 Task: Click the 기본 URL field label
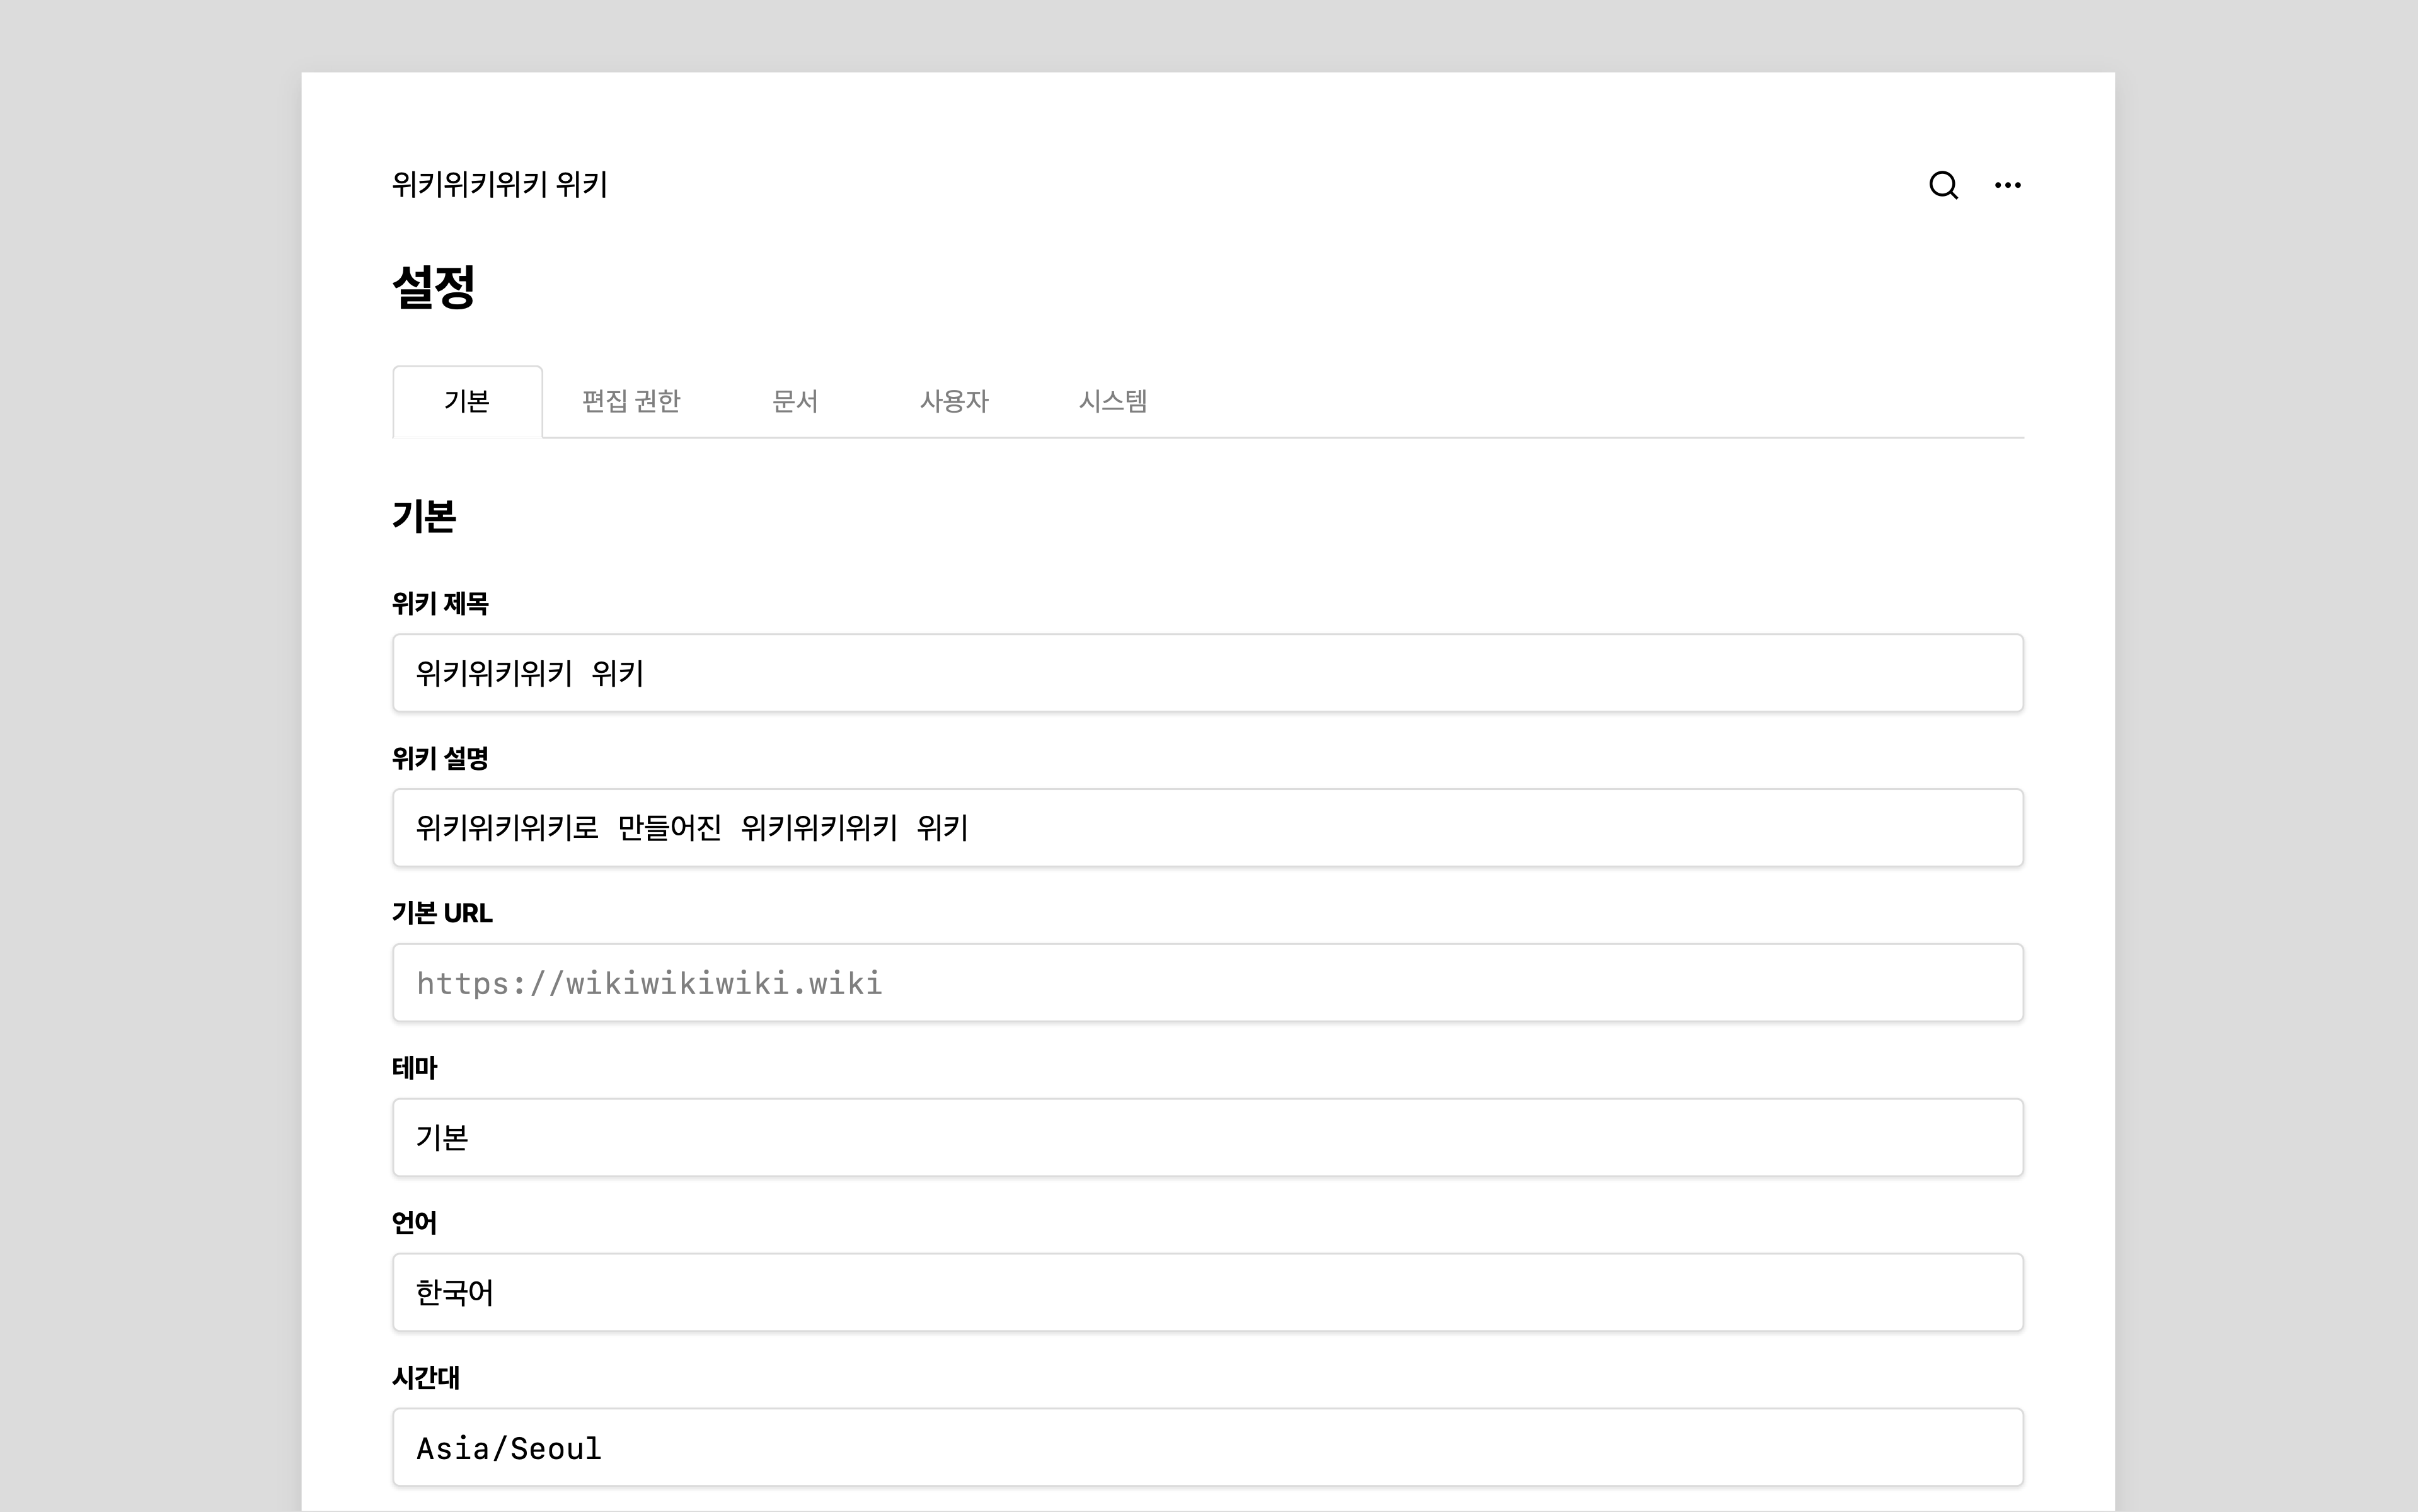pos(442,914)
